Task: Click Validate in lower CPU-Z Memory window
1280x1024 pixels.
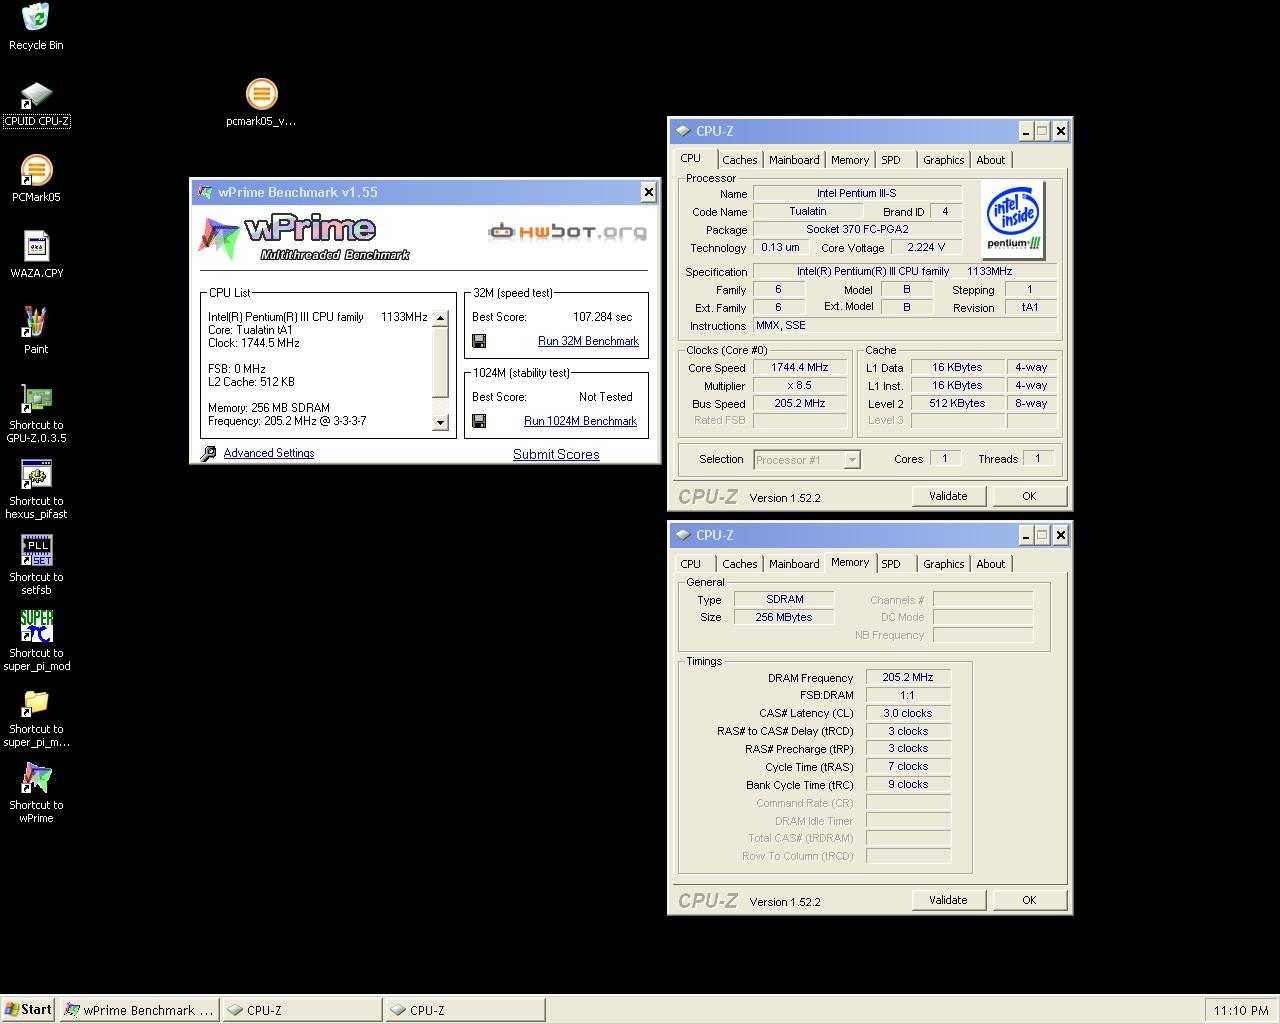Action: (948, 900)
